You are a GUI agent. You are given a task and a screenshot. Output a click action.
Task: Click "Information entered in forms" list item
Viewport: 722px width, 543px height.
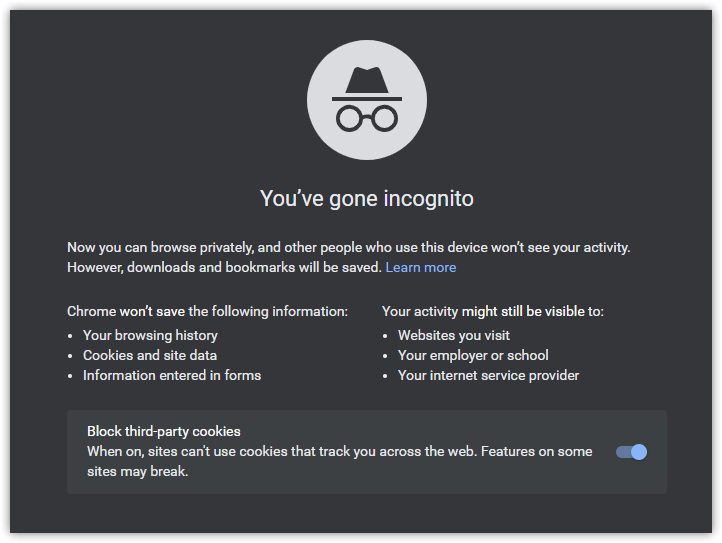172,375
